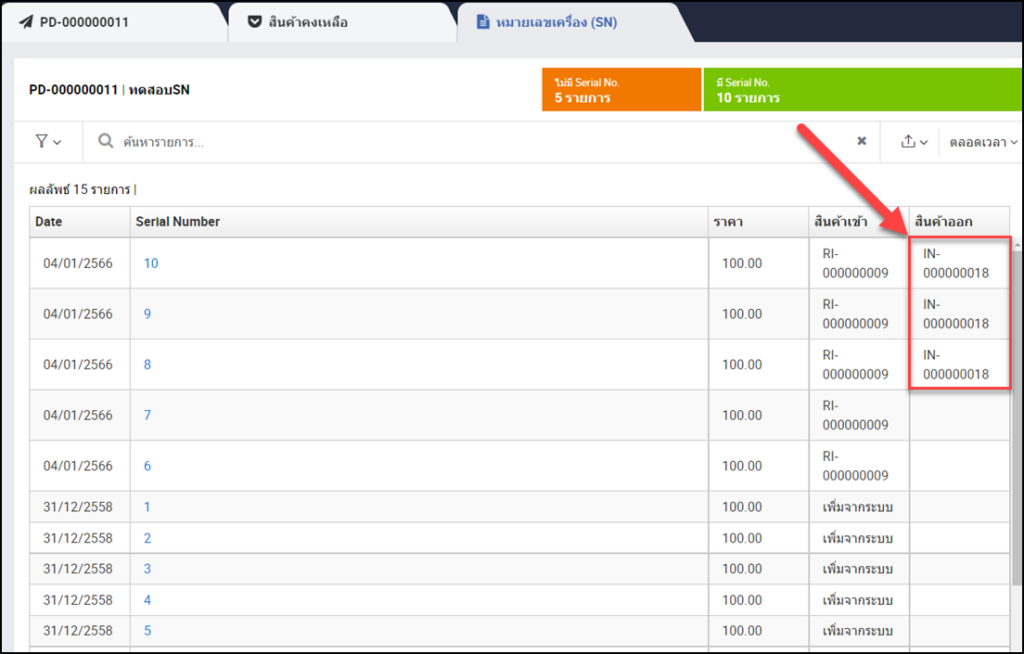Image resolution: width=1024 pixels, height=654 pixels.
Task: Clear search with the X icon
Action: [861, 142]
